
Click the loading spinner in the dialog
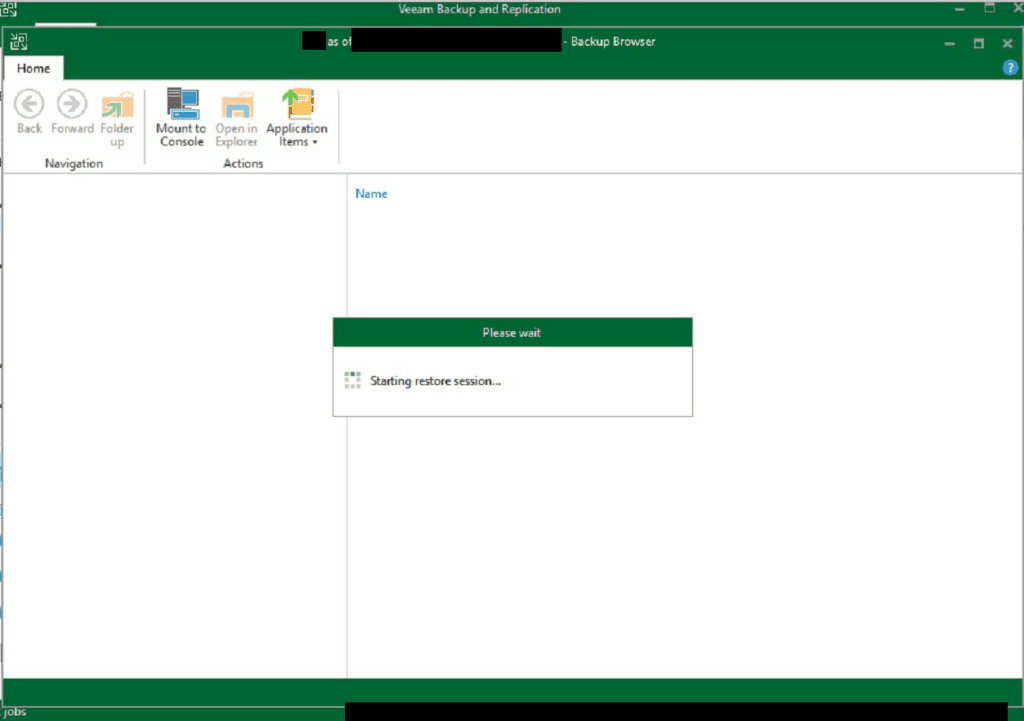(352, 380)
